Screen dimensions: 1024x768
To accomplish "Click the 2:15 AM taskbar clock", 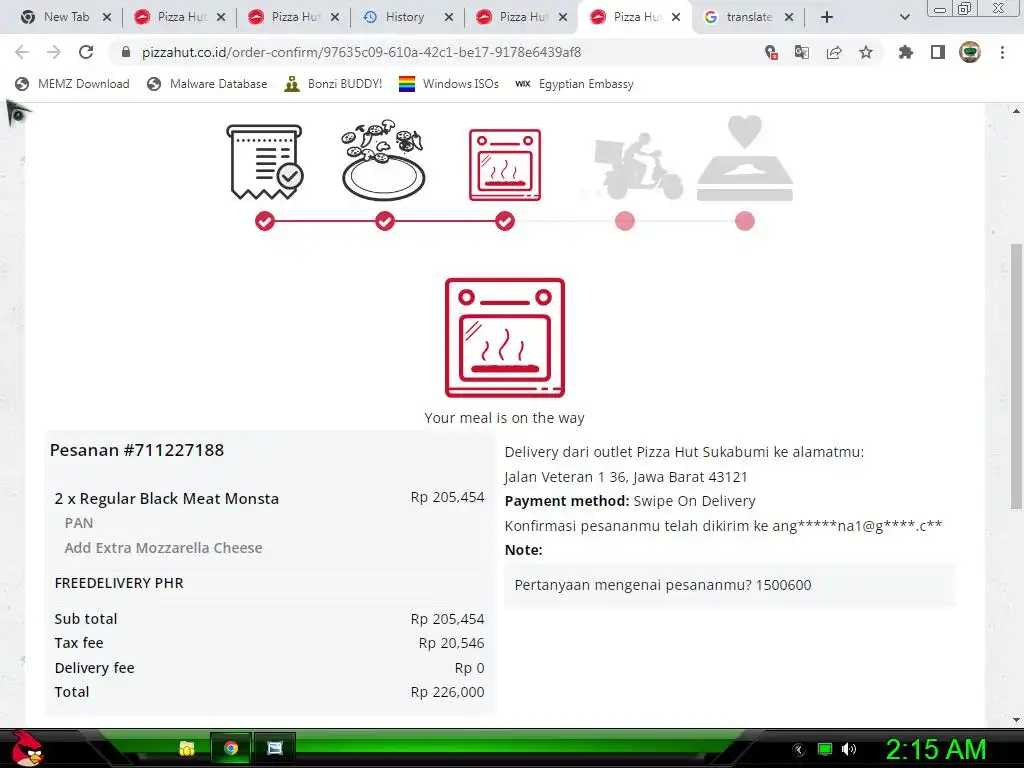I will 936,750.
